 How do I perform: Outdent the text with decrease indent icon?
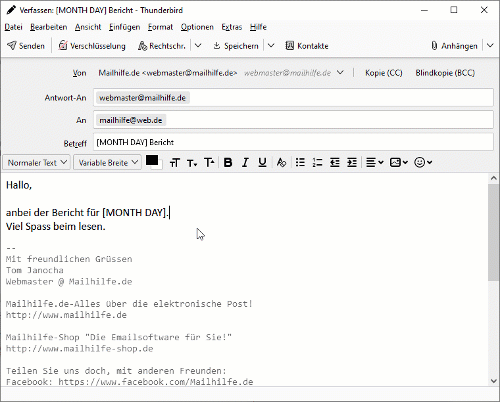coord(335,163)
